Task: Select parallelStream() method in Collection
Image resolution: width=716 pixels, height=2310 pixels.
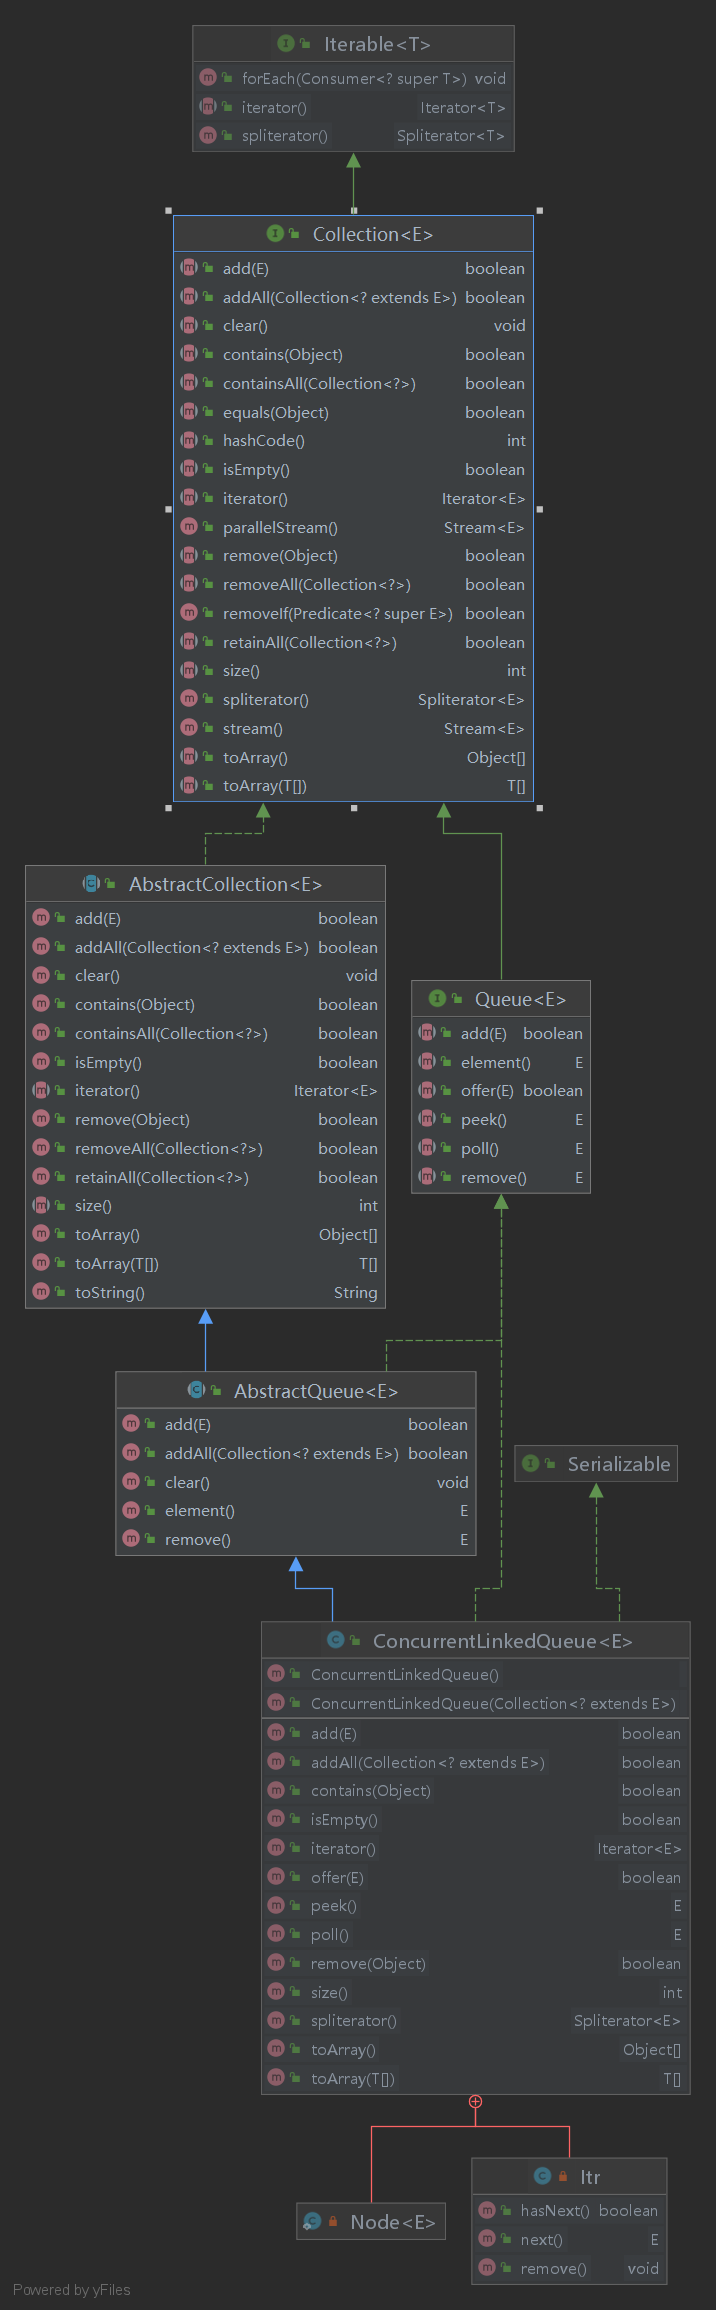Action: (353, 527)
